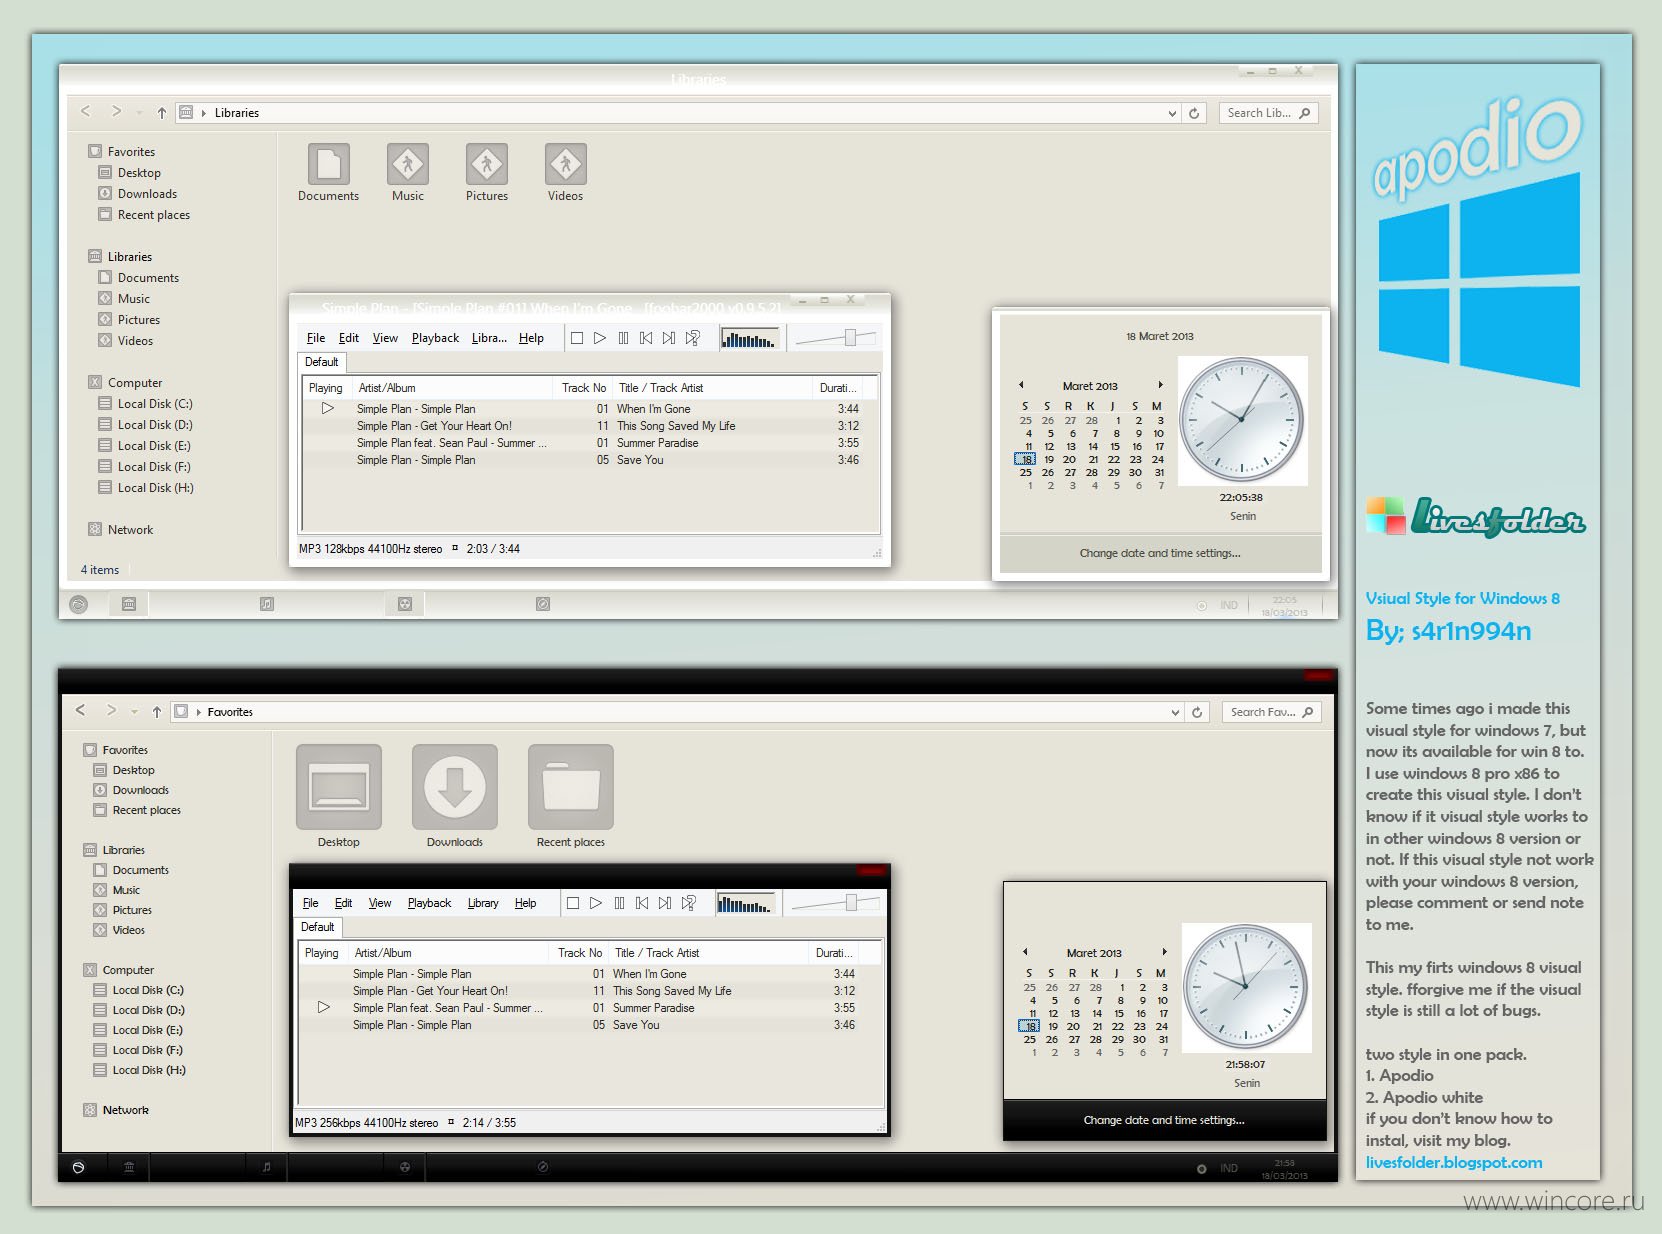Viewport: 1662px width, 1234px height.
Task: Click Next track button in top foobar2000
Action: point(669,338)
